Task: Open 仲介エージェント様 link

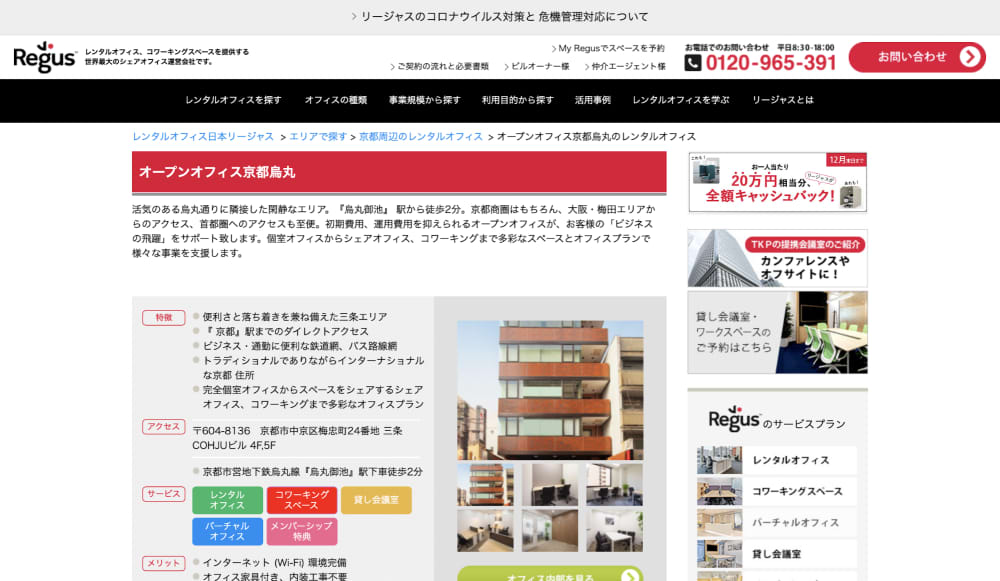Action: [625, 66]
